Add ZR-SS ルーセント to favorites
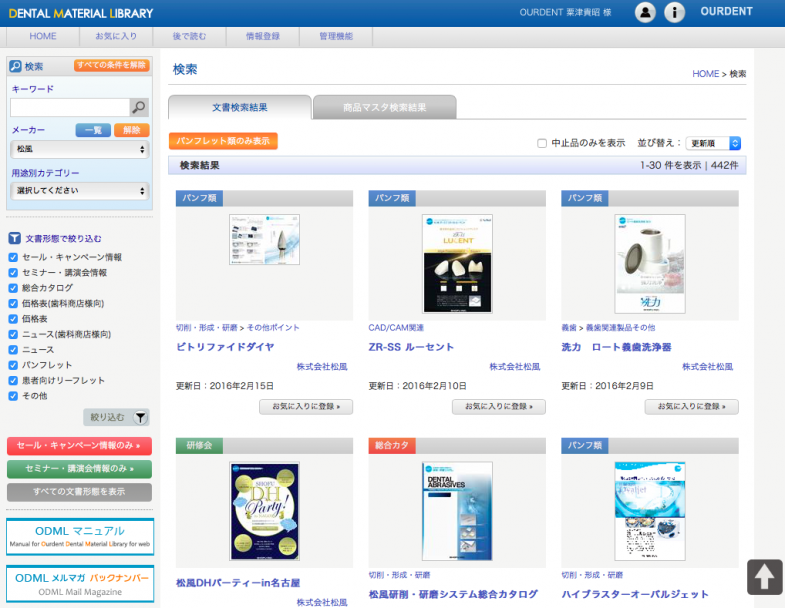The image size is (785, 608). [499, 407]
